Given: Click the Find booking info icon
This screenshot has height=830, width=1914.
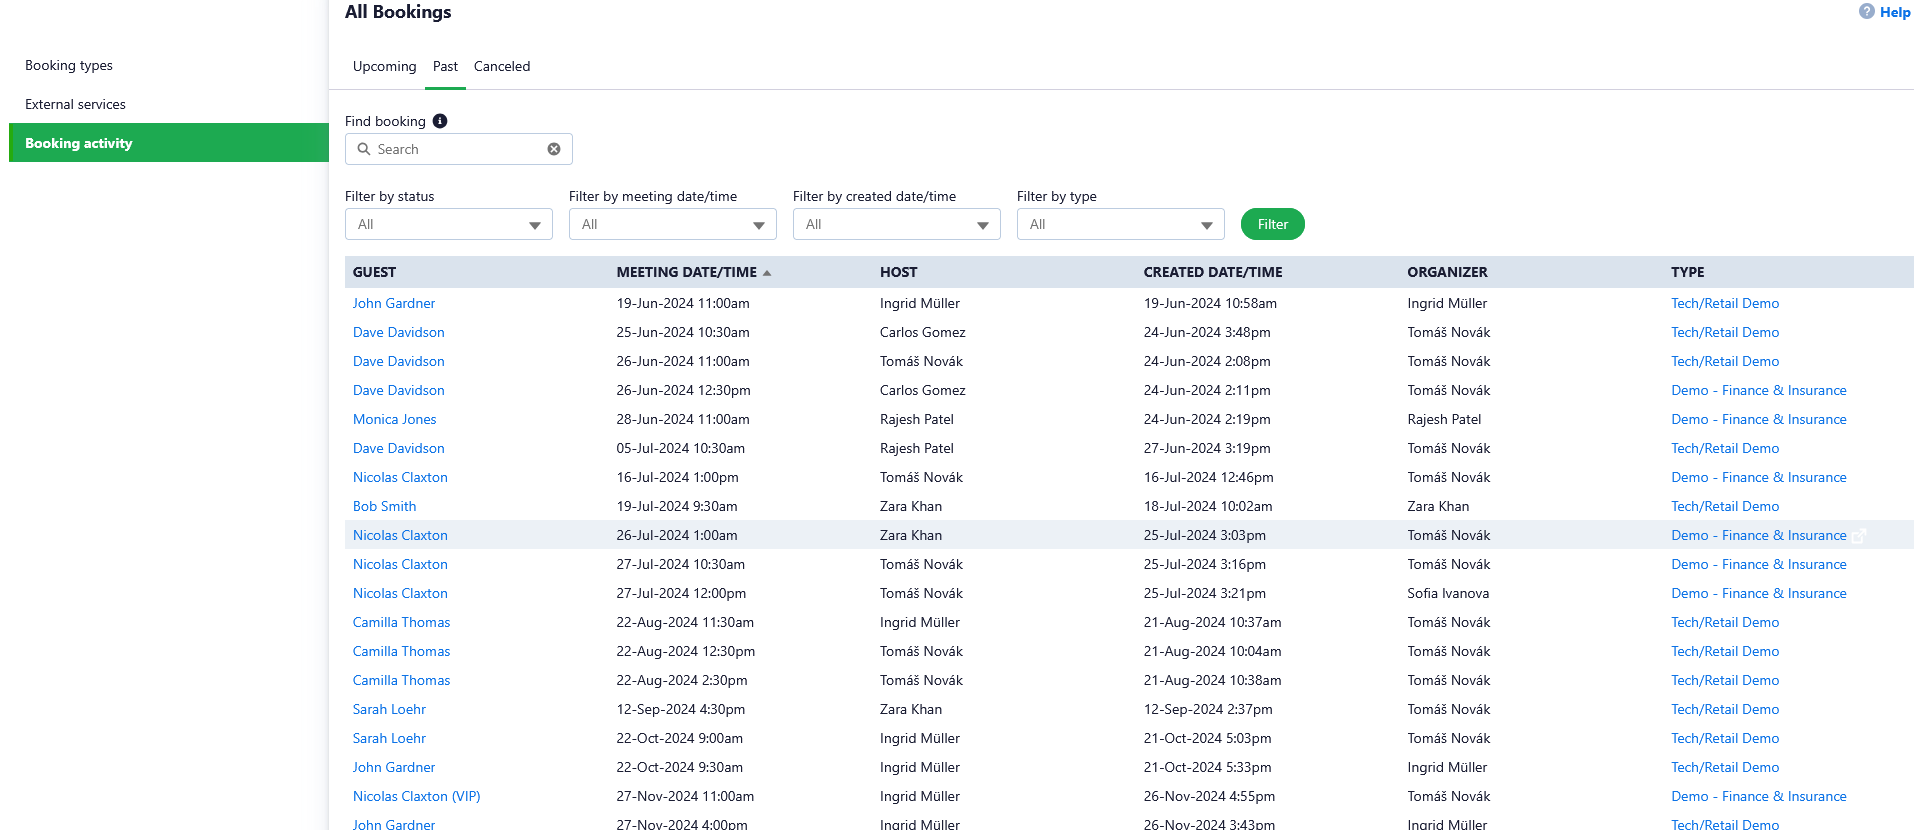Looking at the screenshot, I should 440,121.
